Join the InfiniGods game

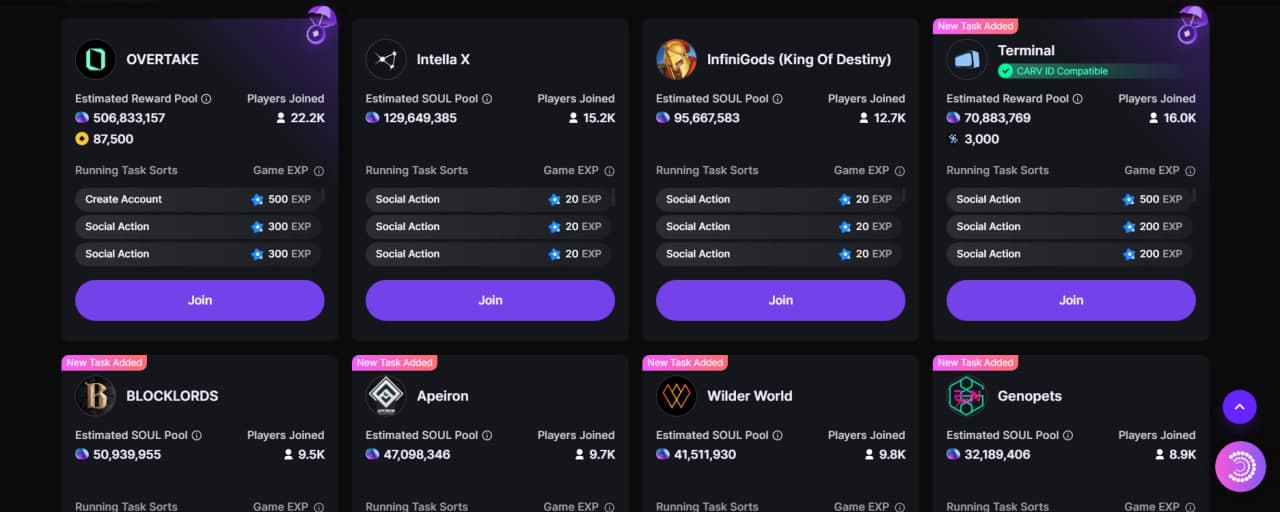(x=781, y=300)
